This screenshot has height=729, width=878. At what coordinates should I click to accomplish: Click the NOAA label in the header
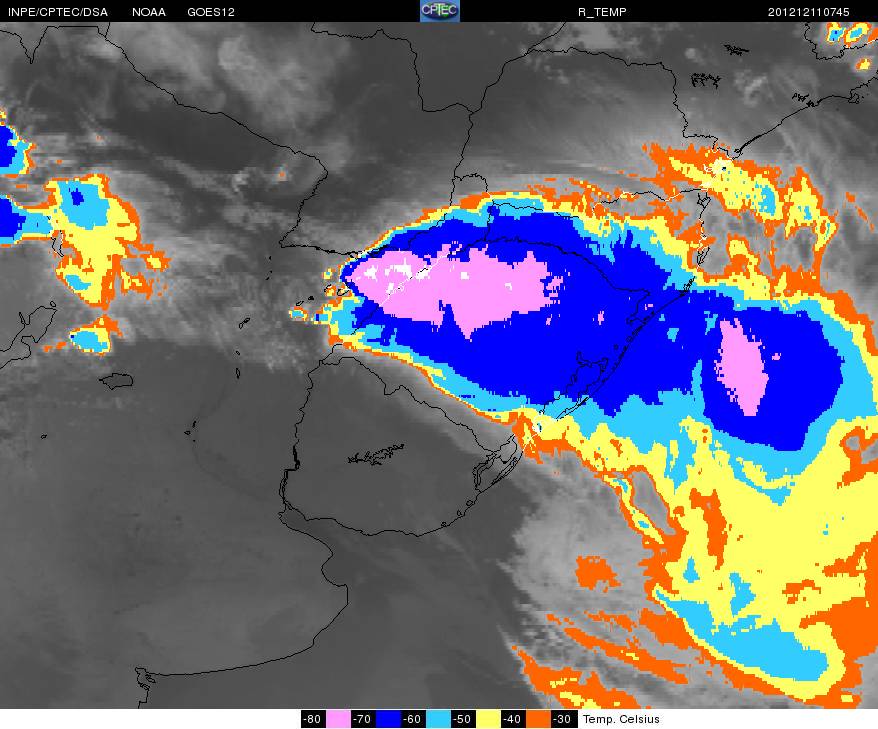[149, 12]
